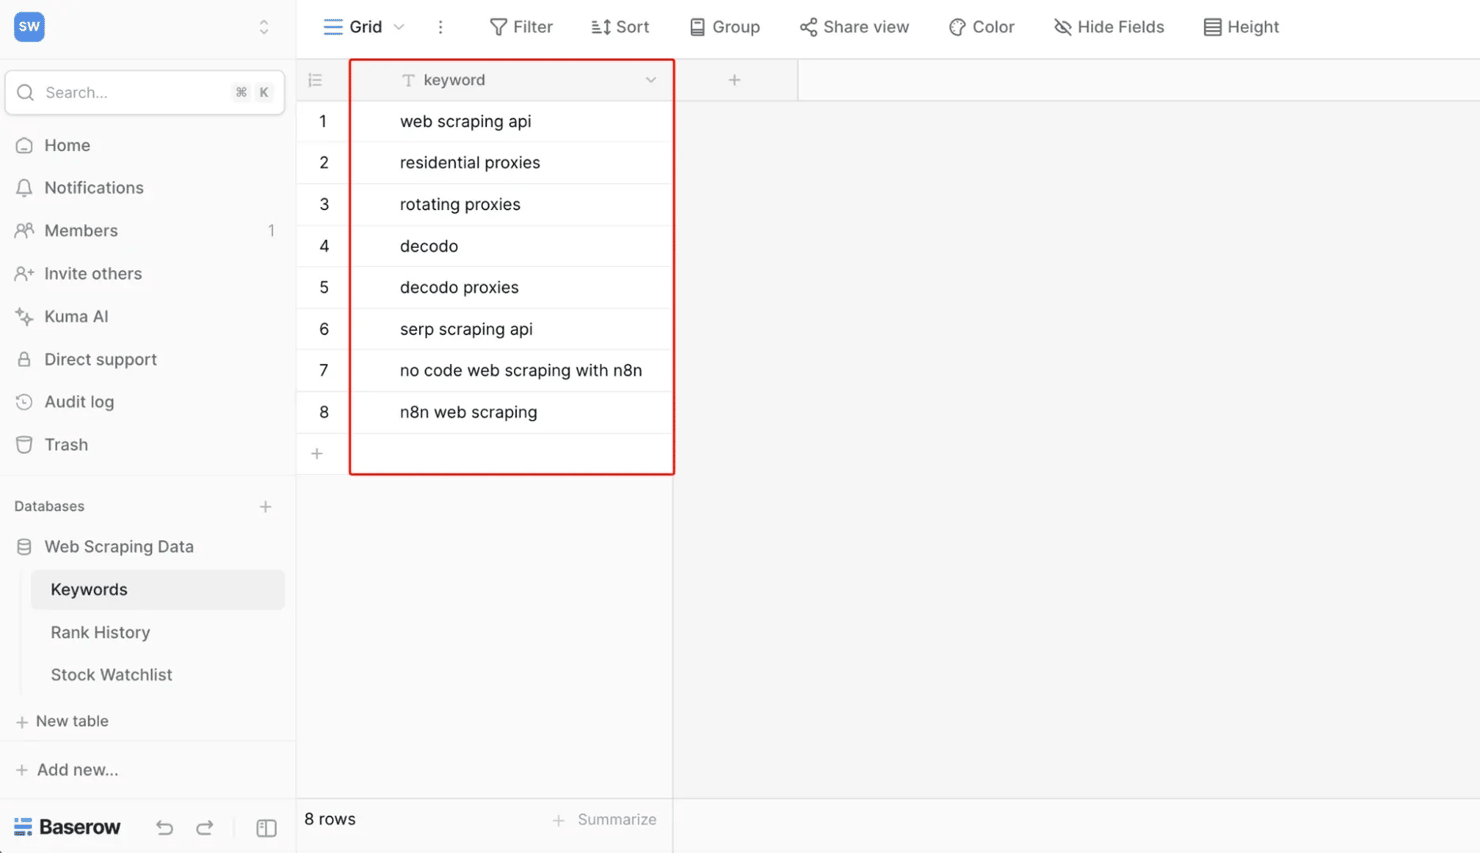
Task: Click the row identifier icon in header
Action: (x=315, y=80)
